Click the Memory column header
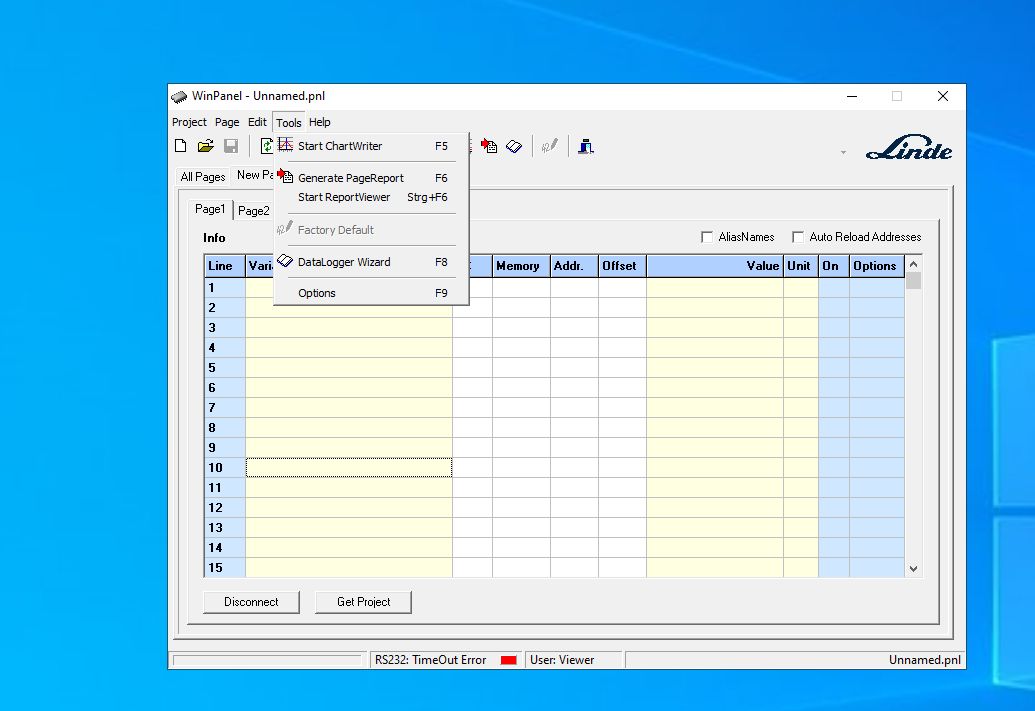1035x711 pixels. pos(521,266)
